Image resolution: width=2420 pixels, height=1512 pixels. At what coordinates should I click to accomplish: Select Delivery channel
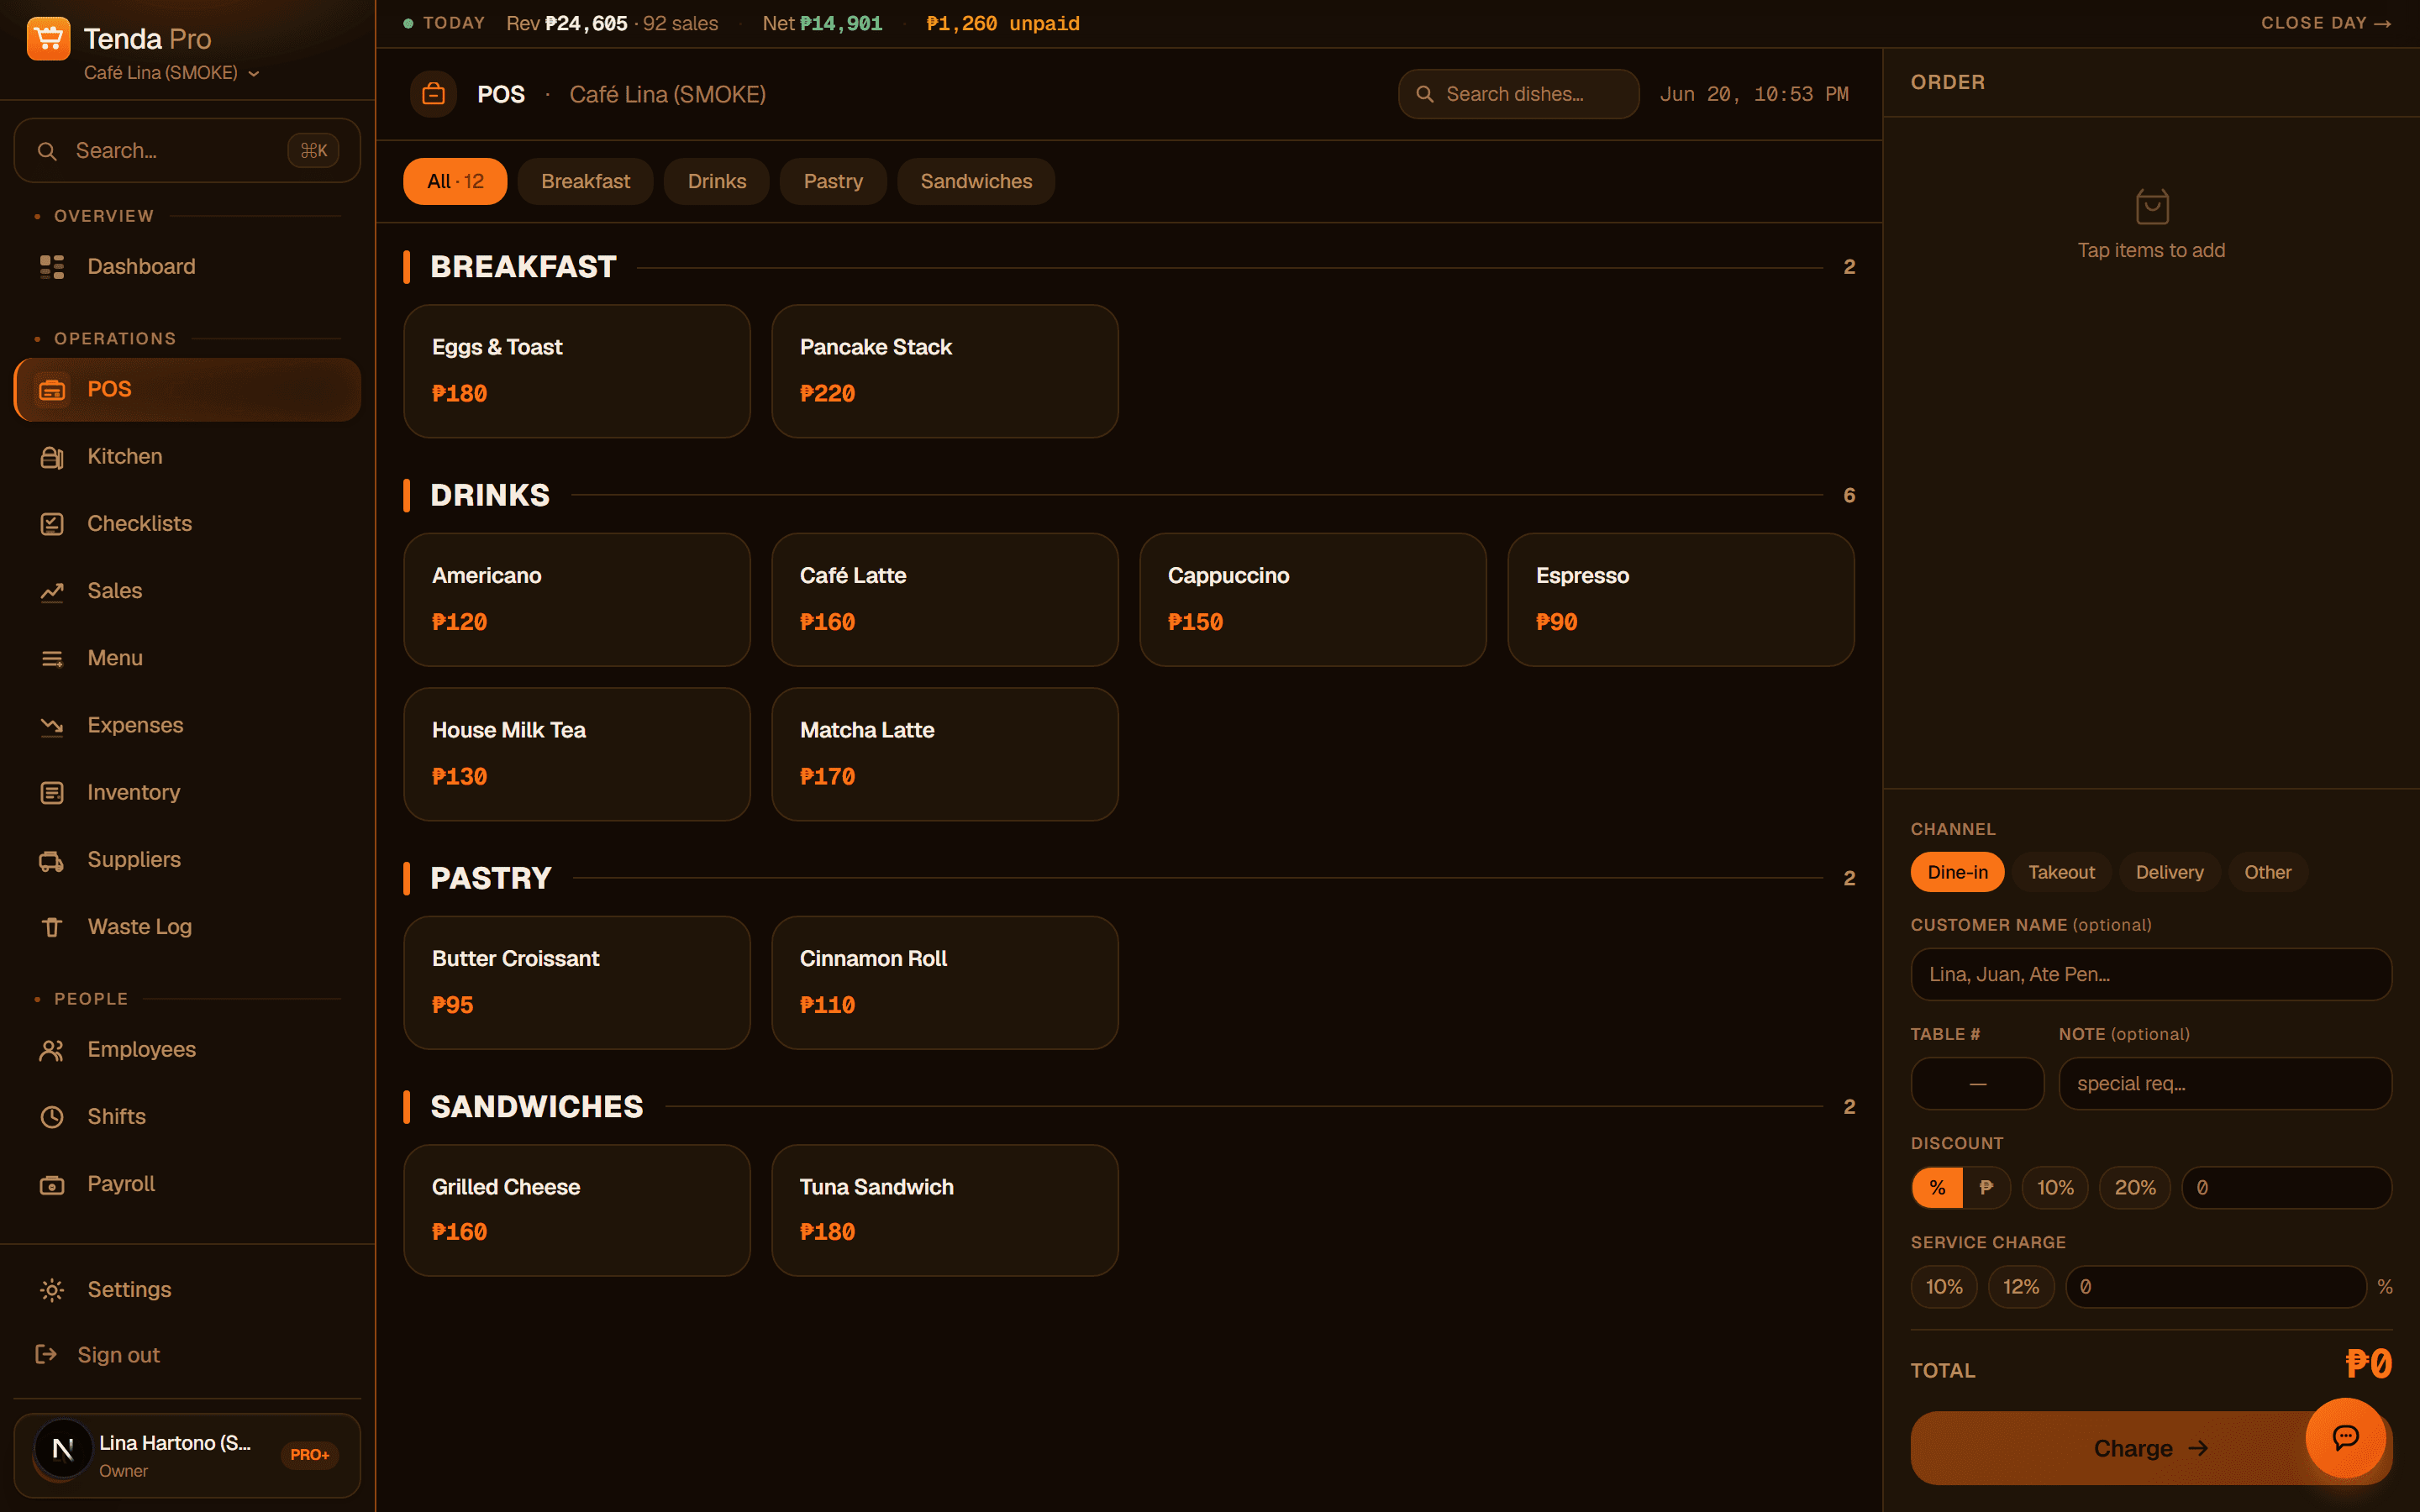pyautogui.click(x=2169, y=872)
